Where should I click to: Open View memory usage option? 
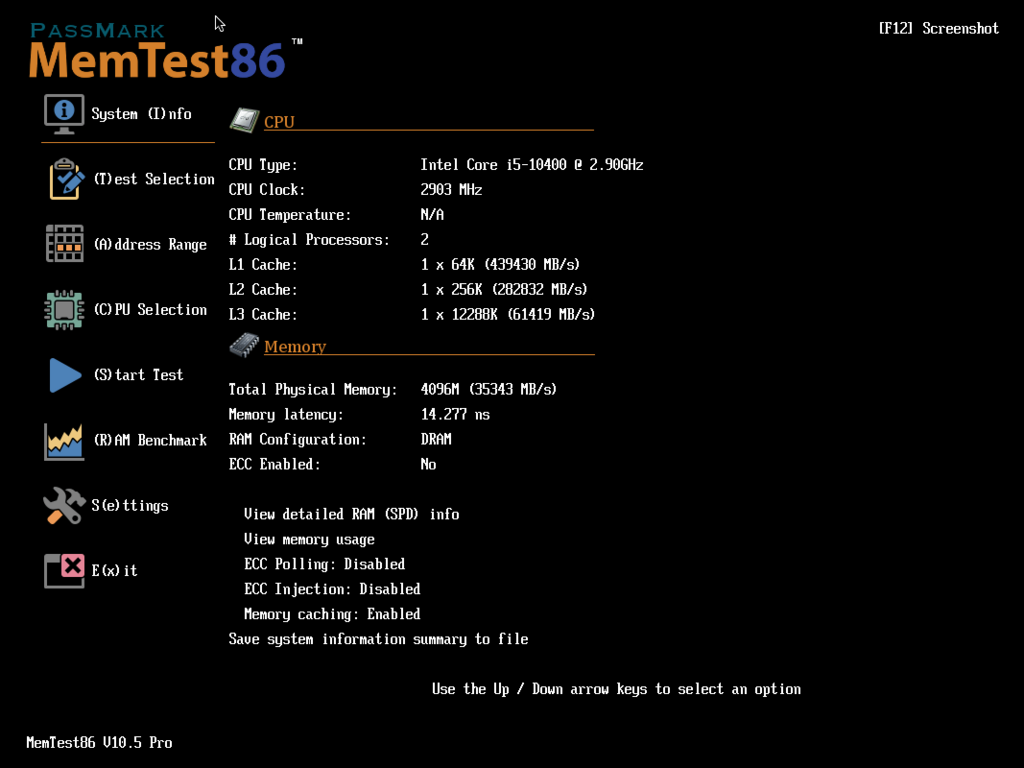click(x=309, y=539)
